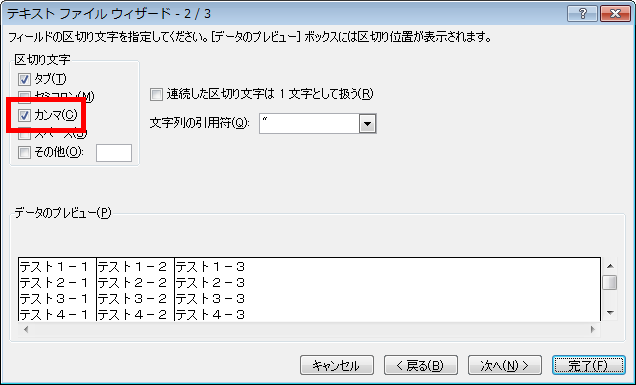
Task: Check the その他(O) delimiter option
Action: coord(24,153)
